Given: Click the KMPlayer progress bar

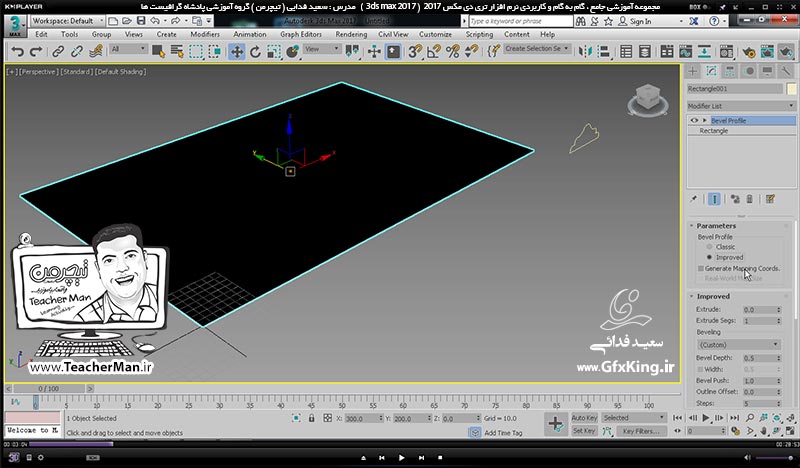Looking at the screenshot, I should (x=400, y=445).
